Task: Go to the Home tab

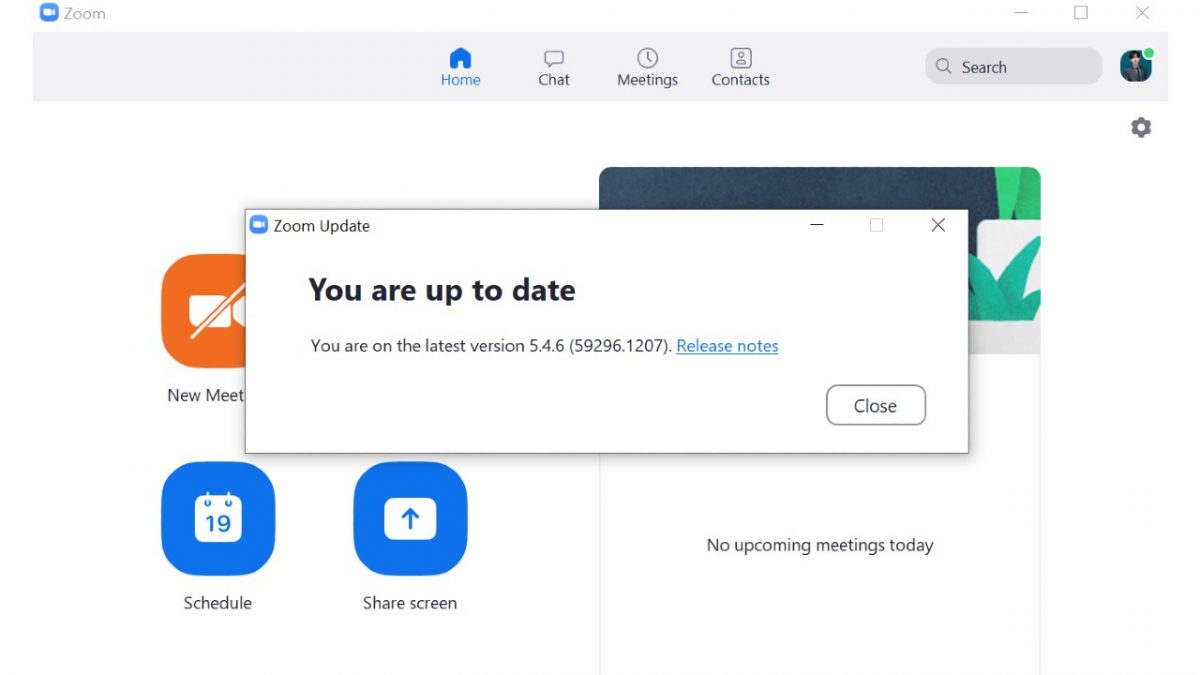Action: pyautogui.click(x=460, y=67)
